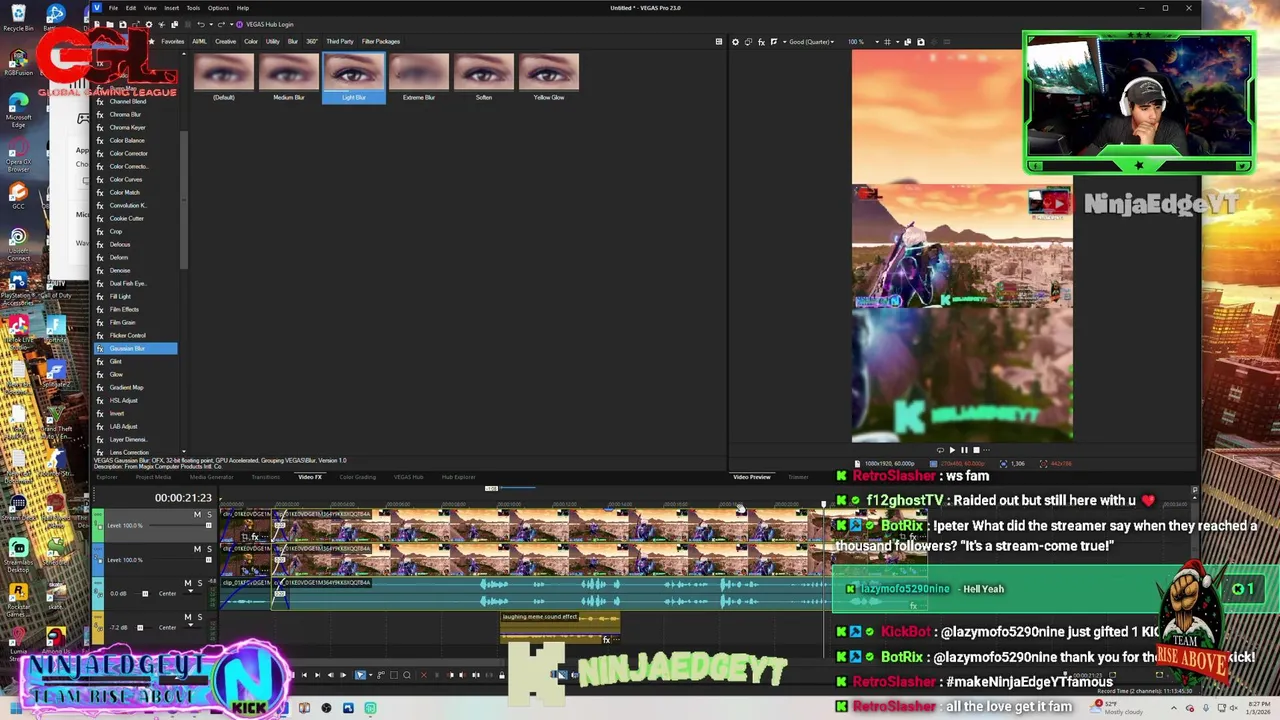
Task: Open Microsoft Edge desktop shortcut
Action: 18,110
